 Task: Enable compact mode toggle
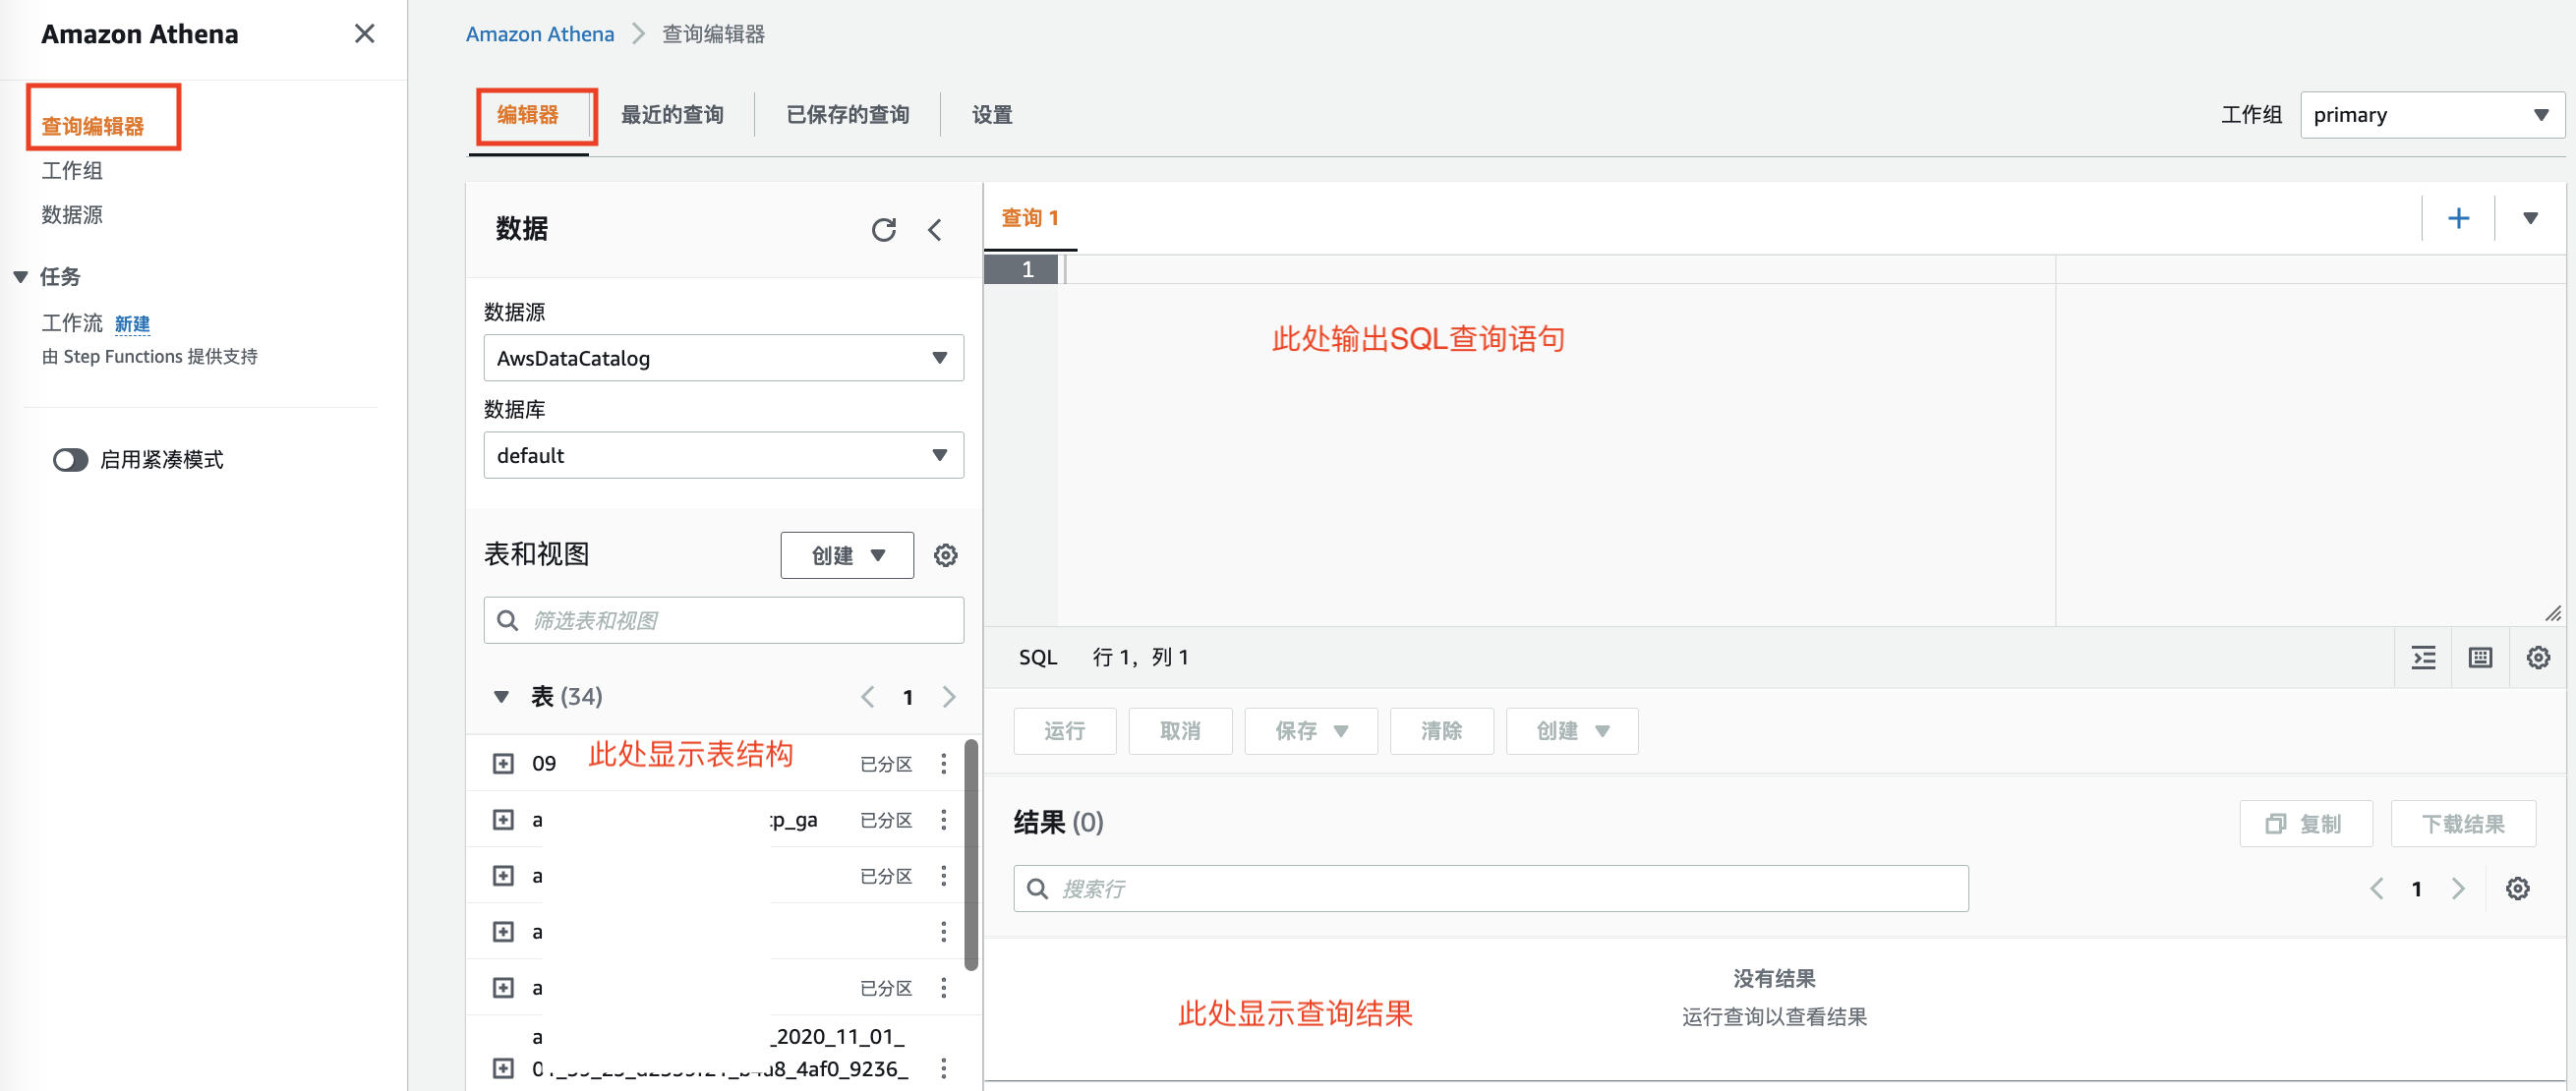pos(70,459)
